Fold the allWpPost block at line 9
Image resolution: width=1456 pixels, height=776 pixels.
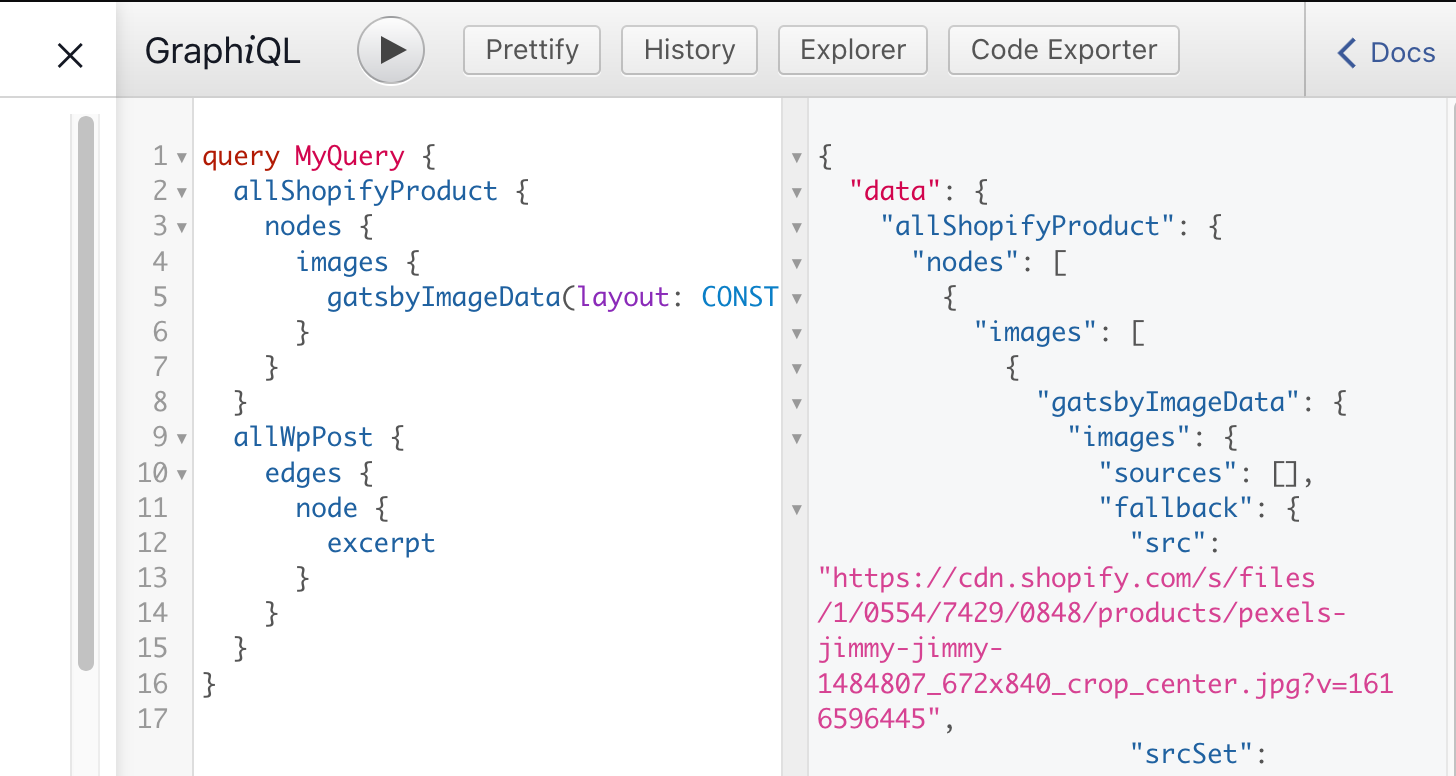pyautogui.click(x=181, y=438)
